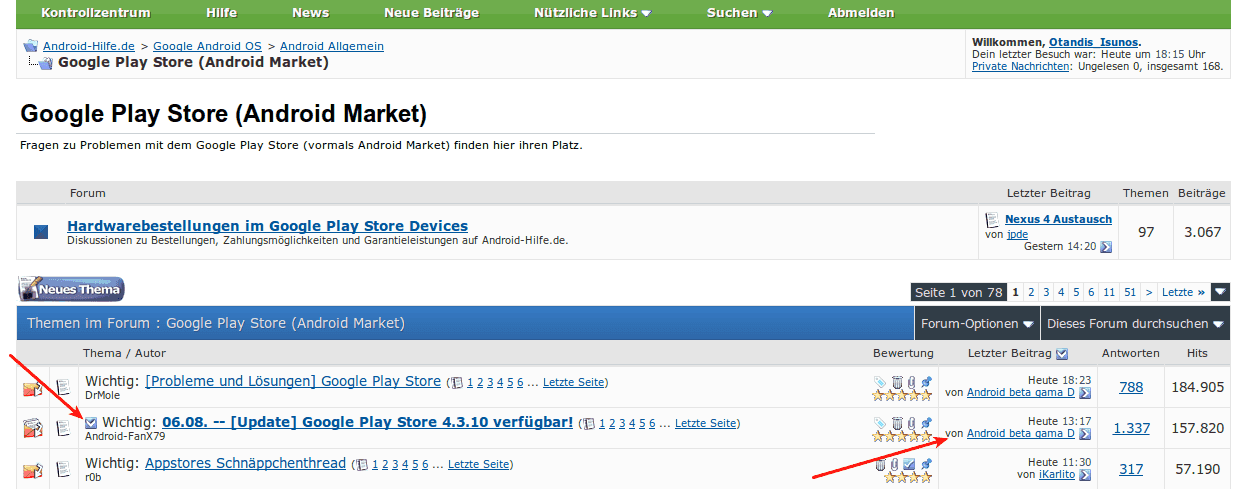
Task: Click the tag icon in the Play Store 4.3.10 thread row
Action: click(879, 423)
